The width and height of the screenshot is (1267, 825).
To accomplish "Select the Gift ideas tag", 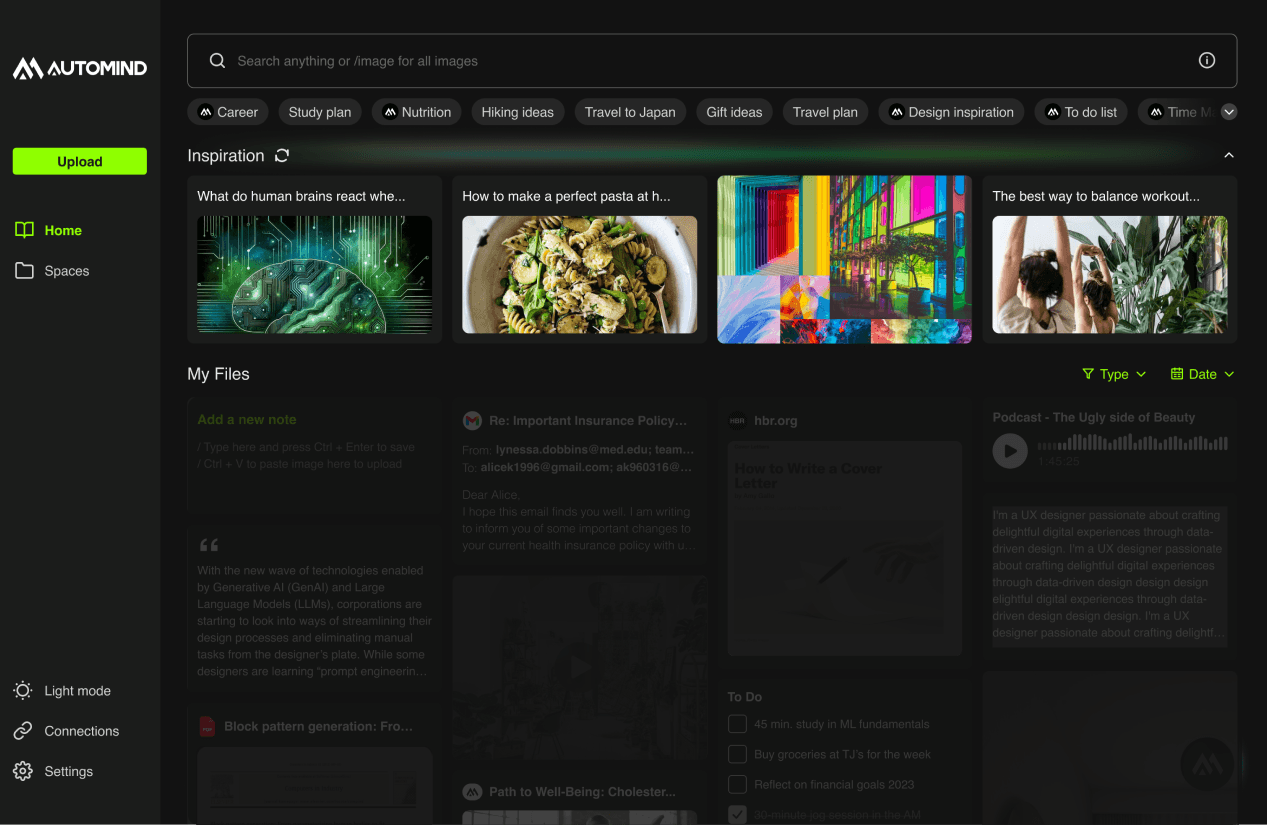I will [x=734, y=112].
